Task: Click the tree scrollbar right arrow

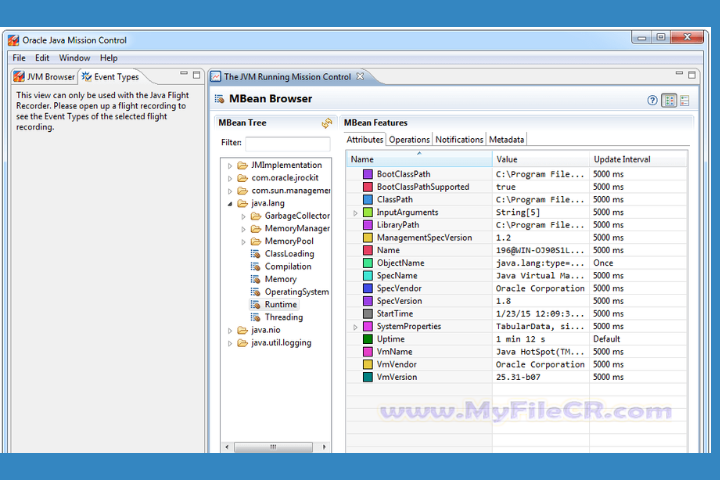Action: click(324, 446)
